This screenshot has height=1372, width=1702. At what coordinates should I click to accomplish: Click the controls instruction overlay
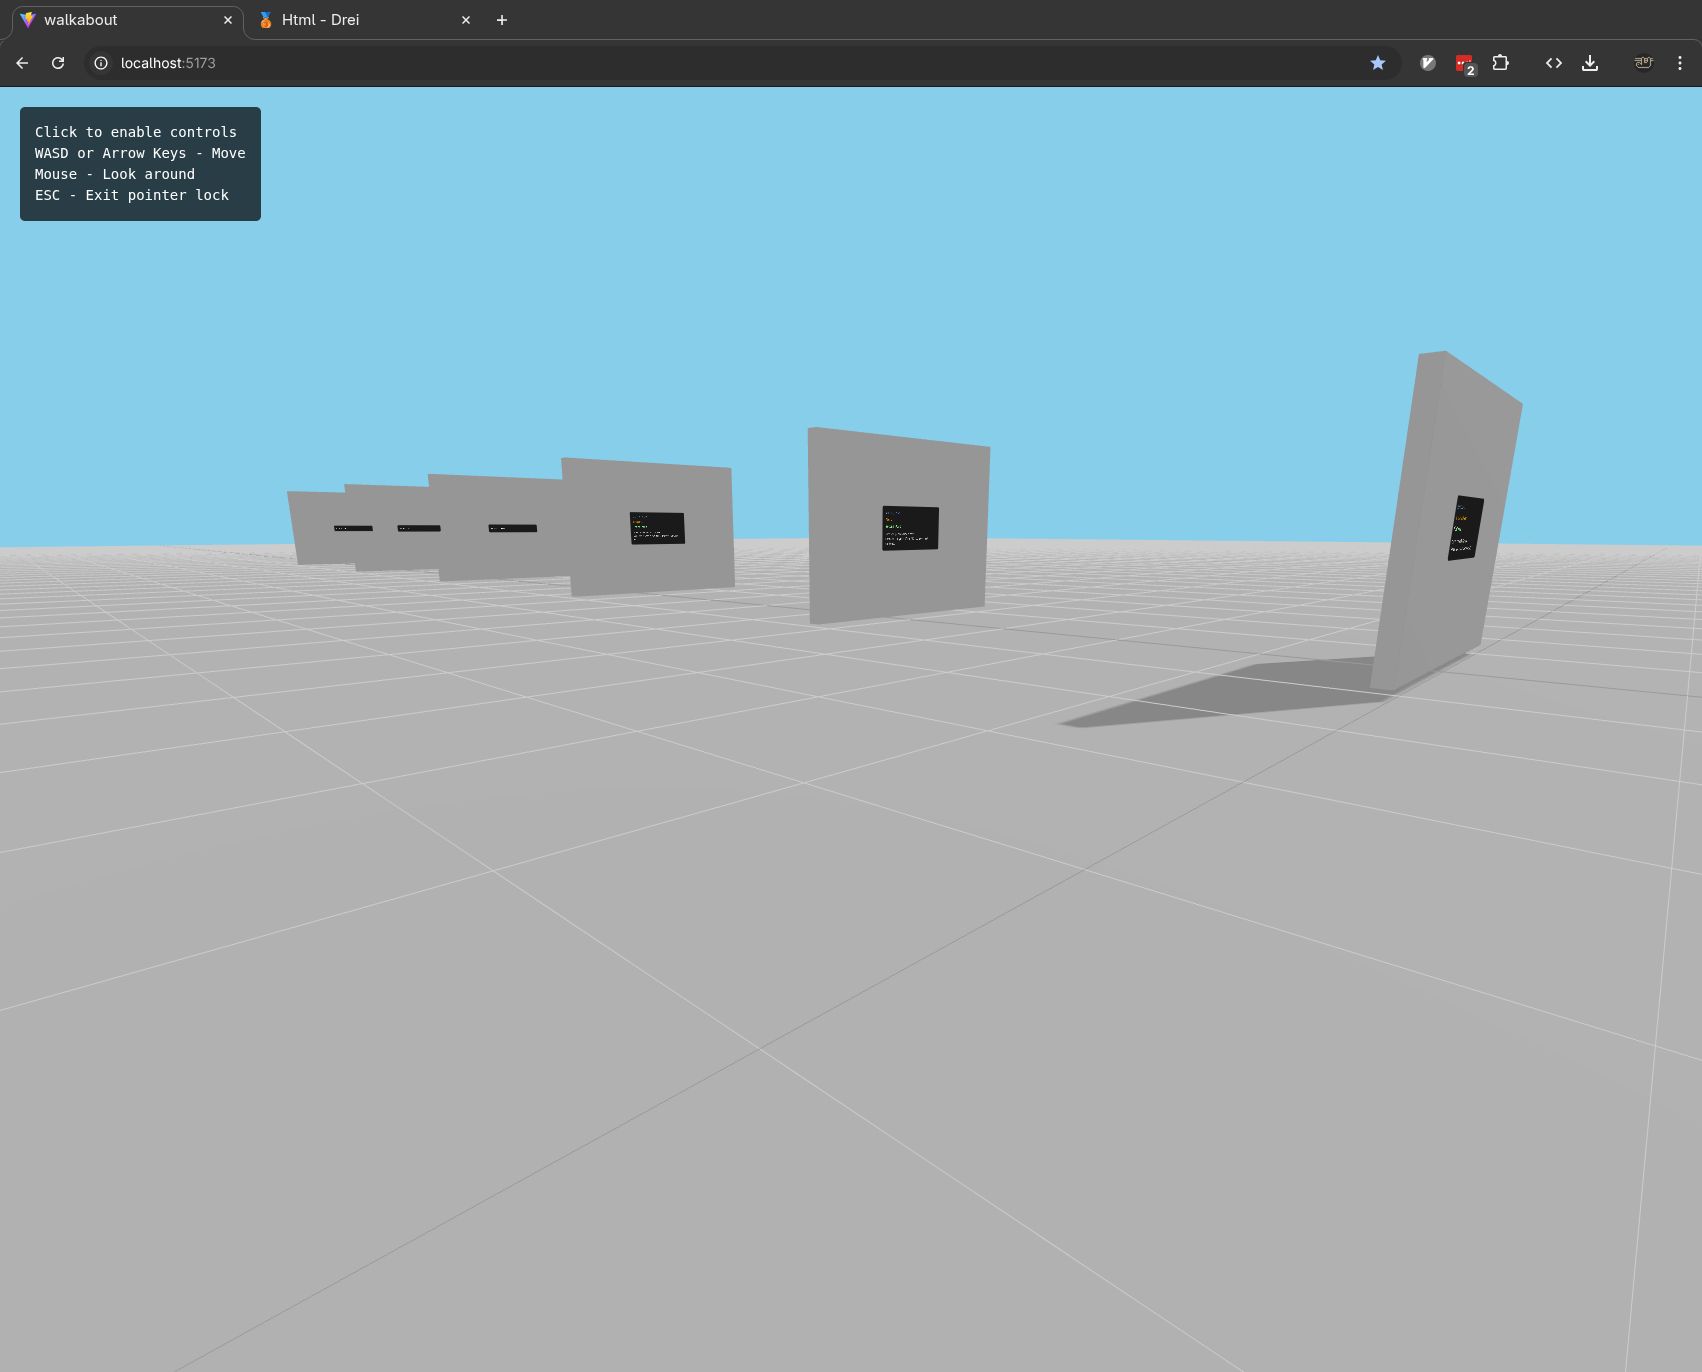click(x=140, y=164)
